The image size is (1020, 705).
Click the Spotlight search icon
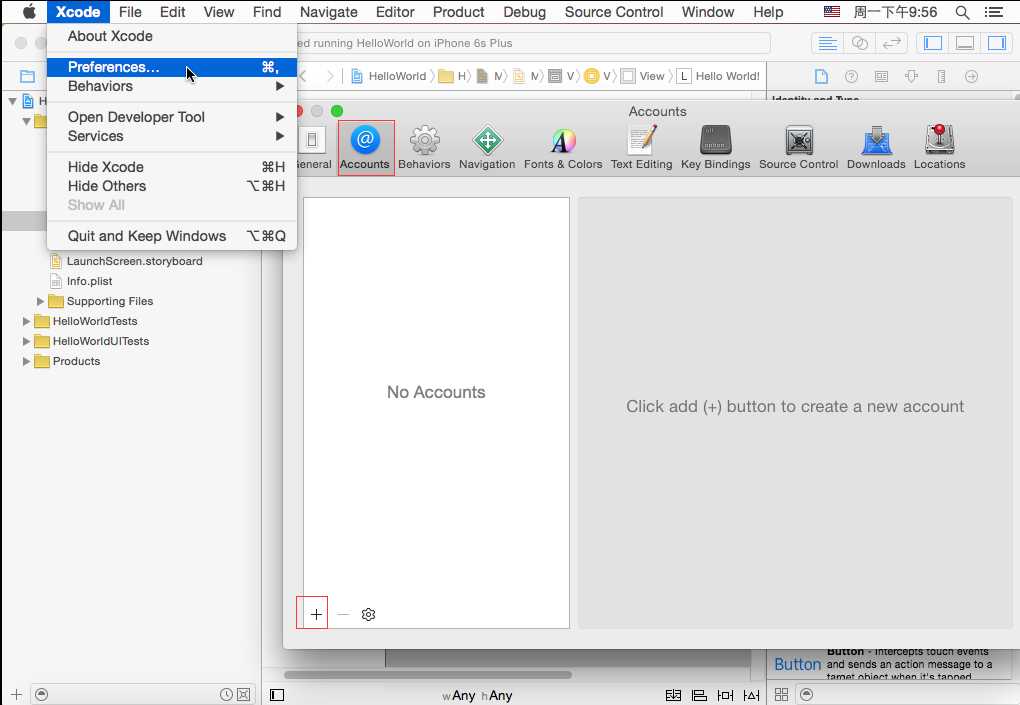(x=962, y=12)
